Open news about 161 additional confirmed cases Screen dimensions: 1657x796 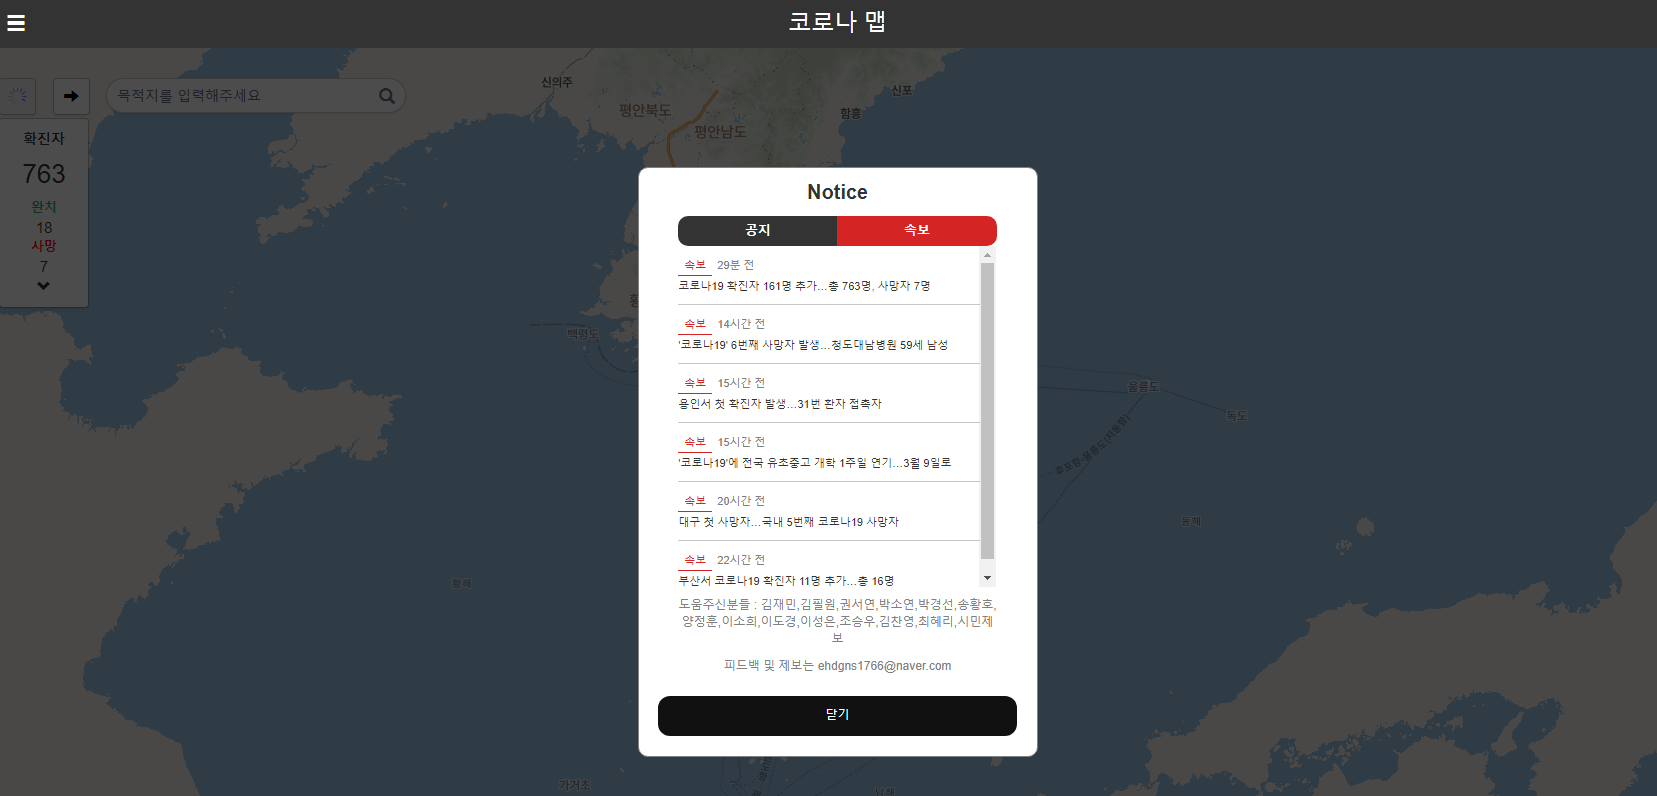[x=804, y=286]
